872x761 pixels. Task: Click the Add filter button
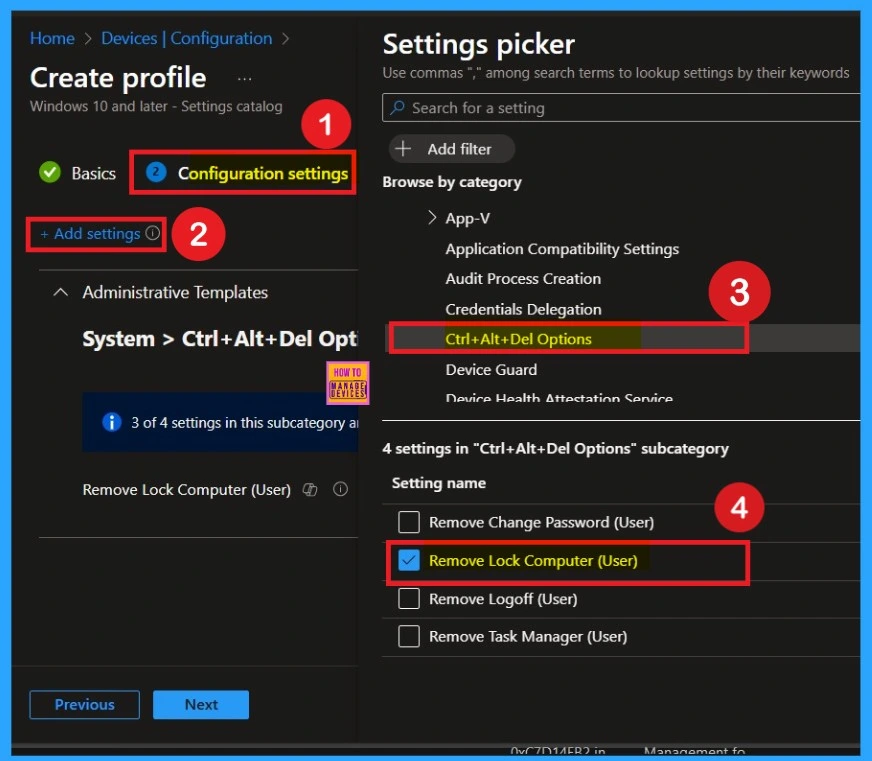pyautogui.click(x=452, y=149)
